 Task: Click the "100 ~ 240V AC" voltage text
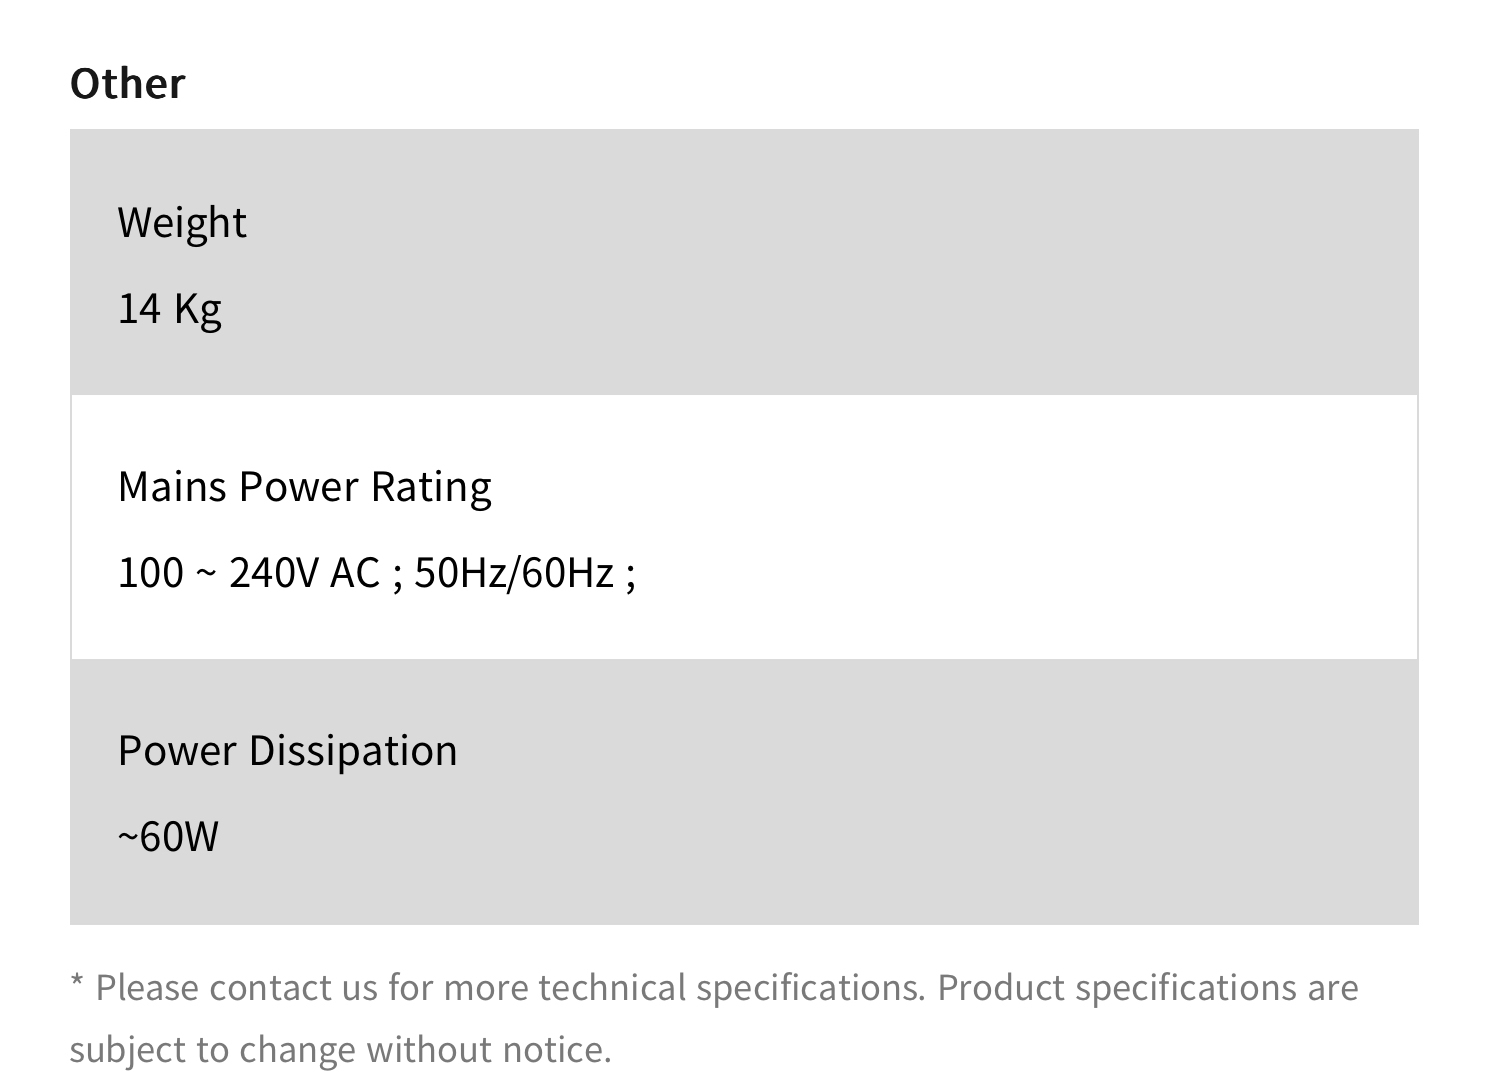coord(248,573)
